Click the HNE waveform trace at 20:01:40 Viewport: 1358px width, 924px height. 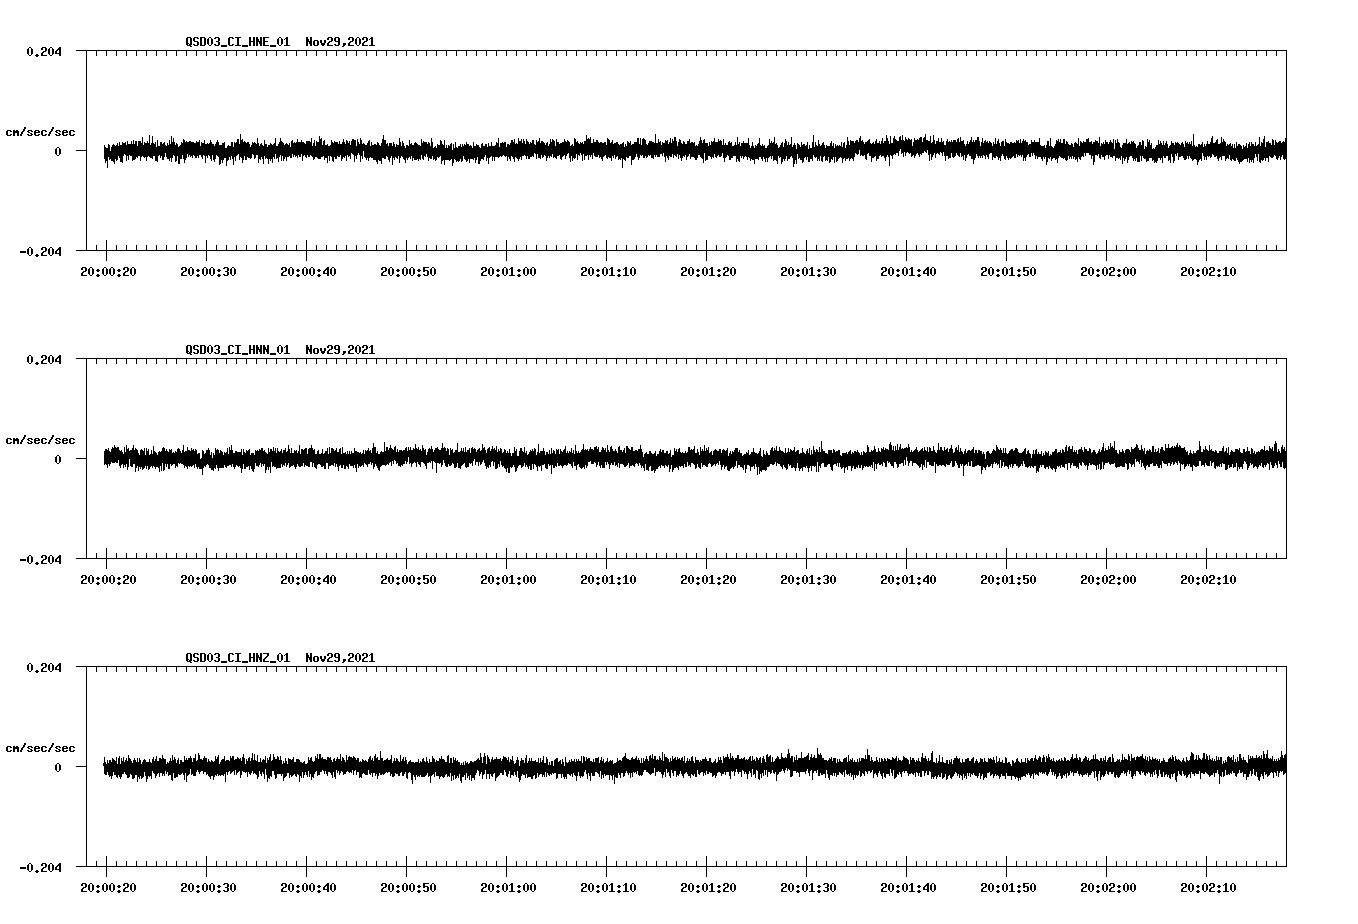[x=907, y=148]
